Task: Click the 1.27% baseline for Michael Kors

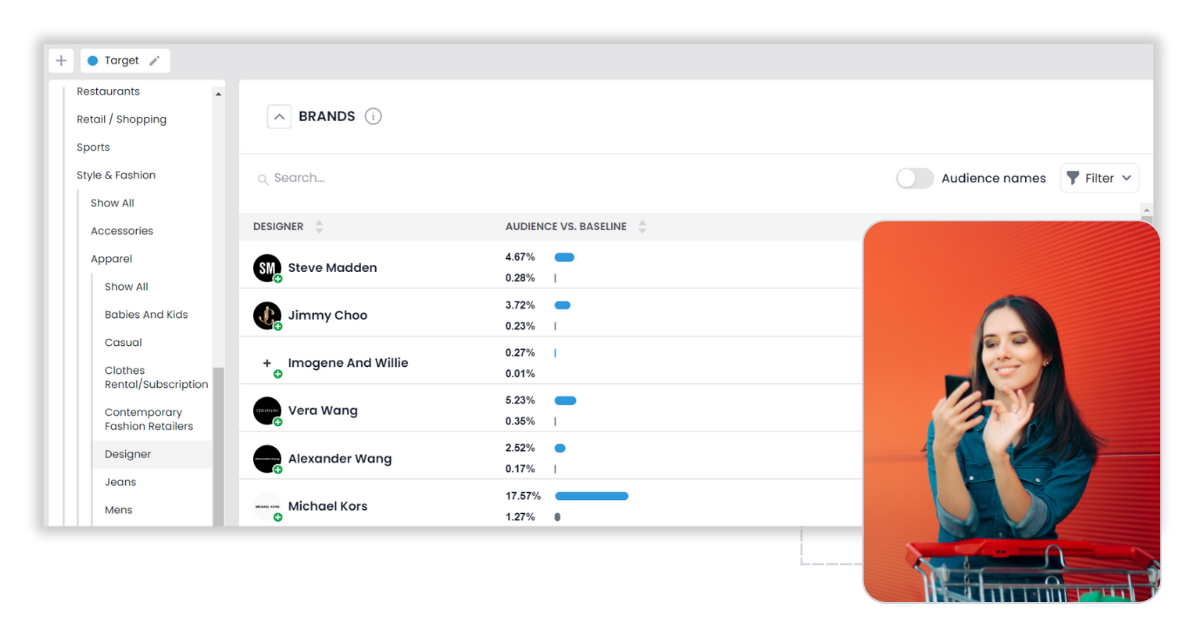Action: tap(520, 517)
